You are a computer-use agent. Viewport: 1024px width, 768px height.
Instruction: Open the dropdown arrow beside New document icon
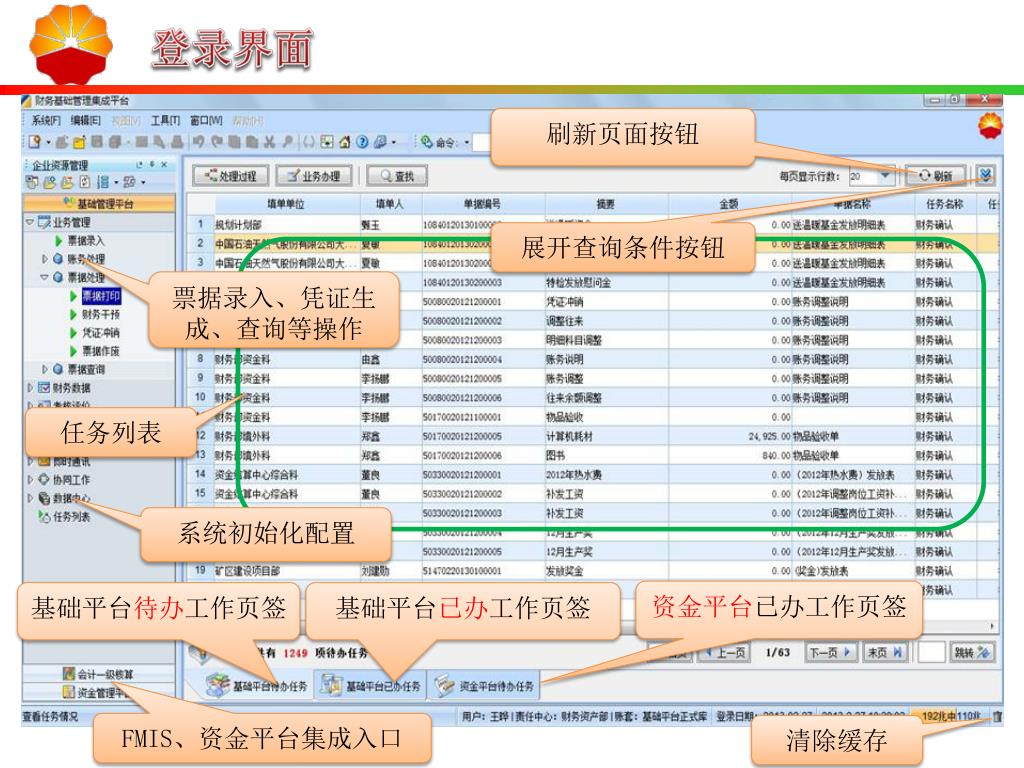(48, 142)
